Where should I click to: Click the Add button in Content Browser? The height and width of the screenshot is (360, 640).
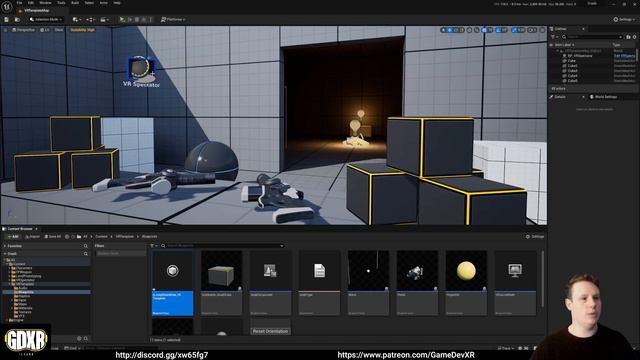[x=13, y=236]
